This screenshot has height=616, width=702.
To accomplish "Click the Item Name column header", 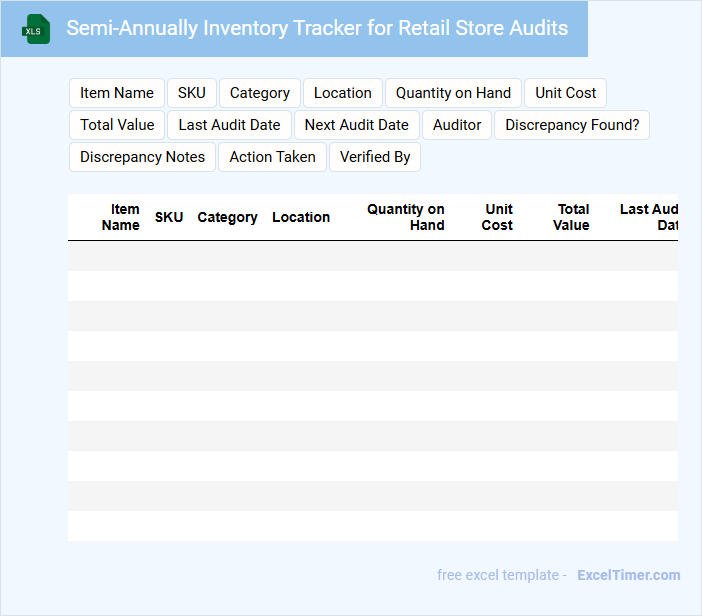I will [121, 217].
